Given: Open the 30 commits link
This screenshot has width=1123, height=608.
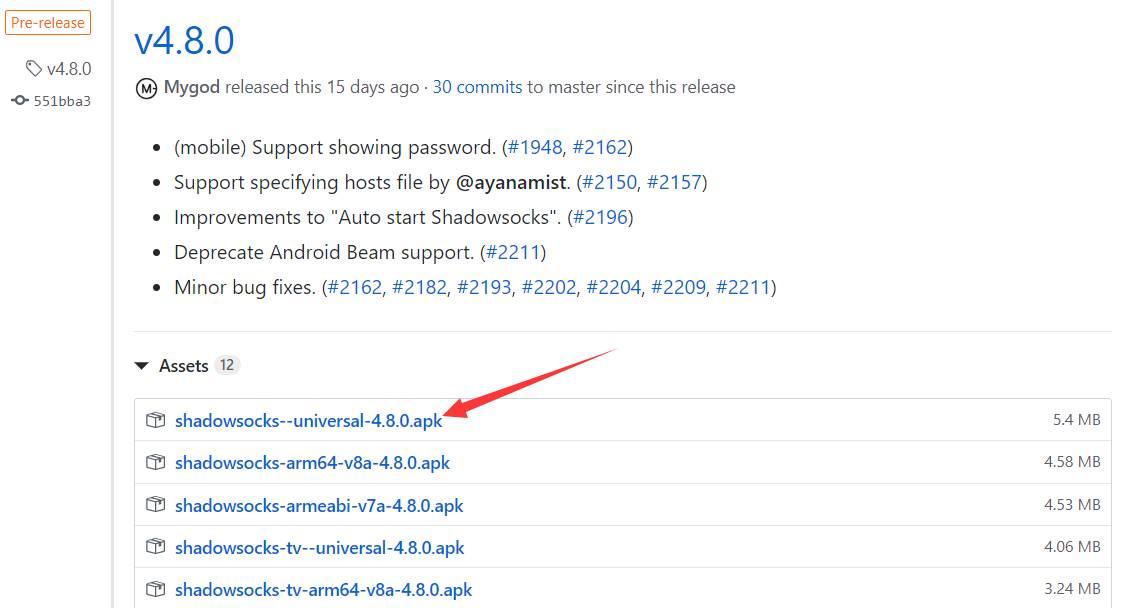Looking at the screenshot, I should [x=477, y=87].
